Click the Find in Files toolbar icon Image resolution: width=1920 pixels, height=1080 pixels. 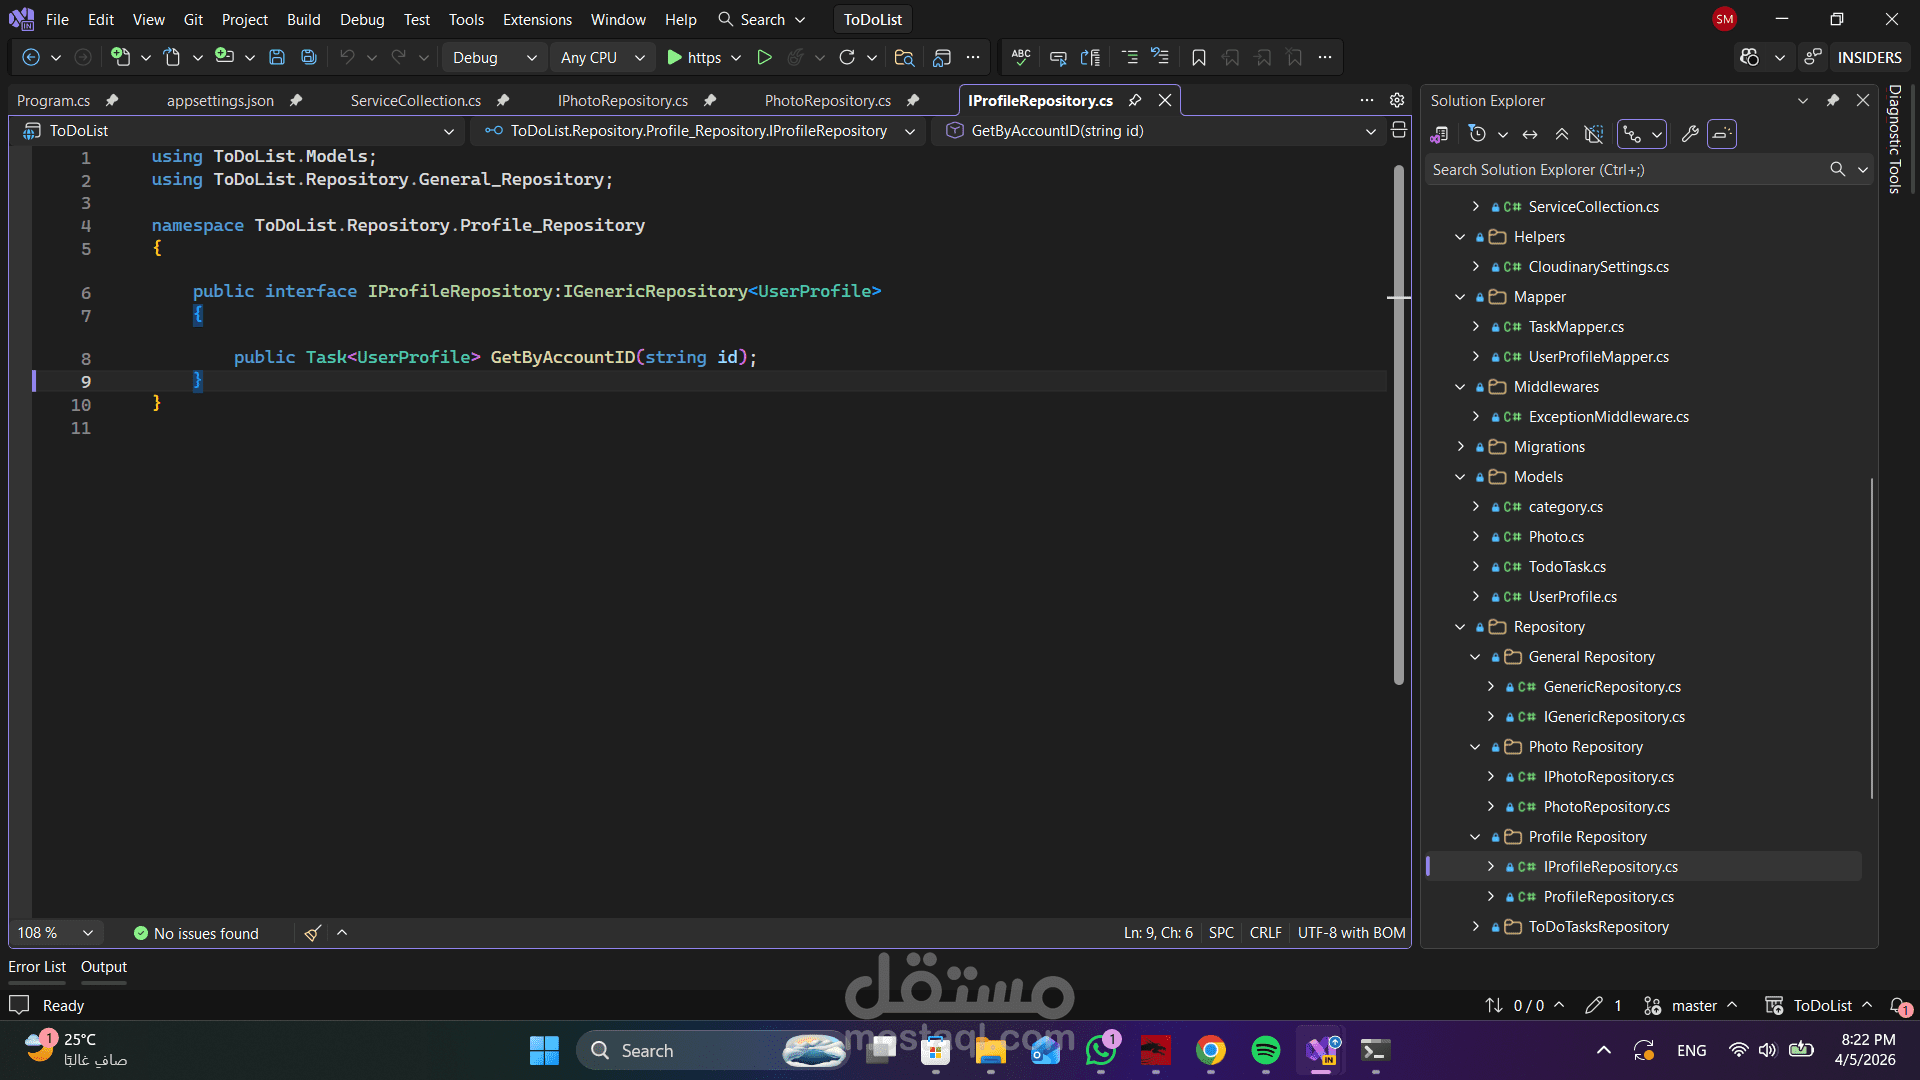904,58
